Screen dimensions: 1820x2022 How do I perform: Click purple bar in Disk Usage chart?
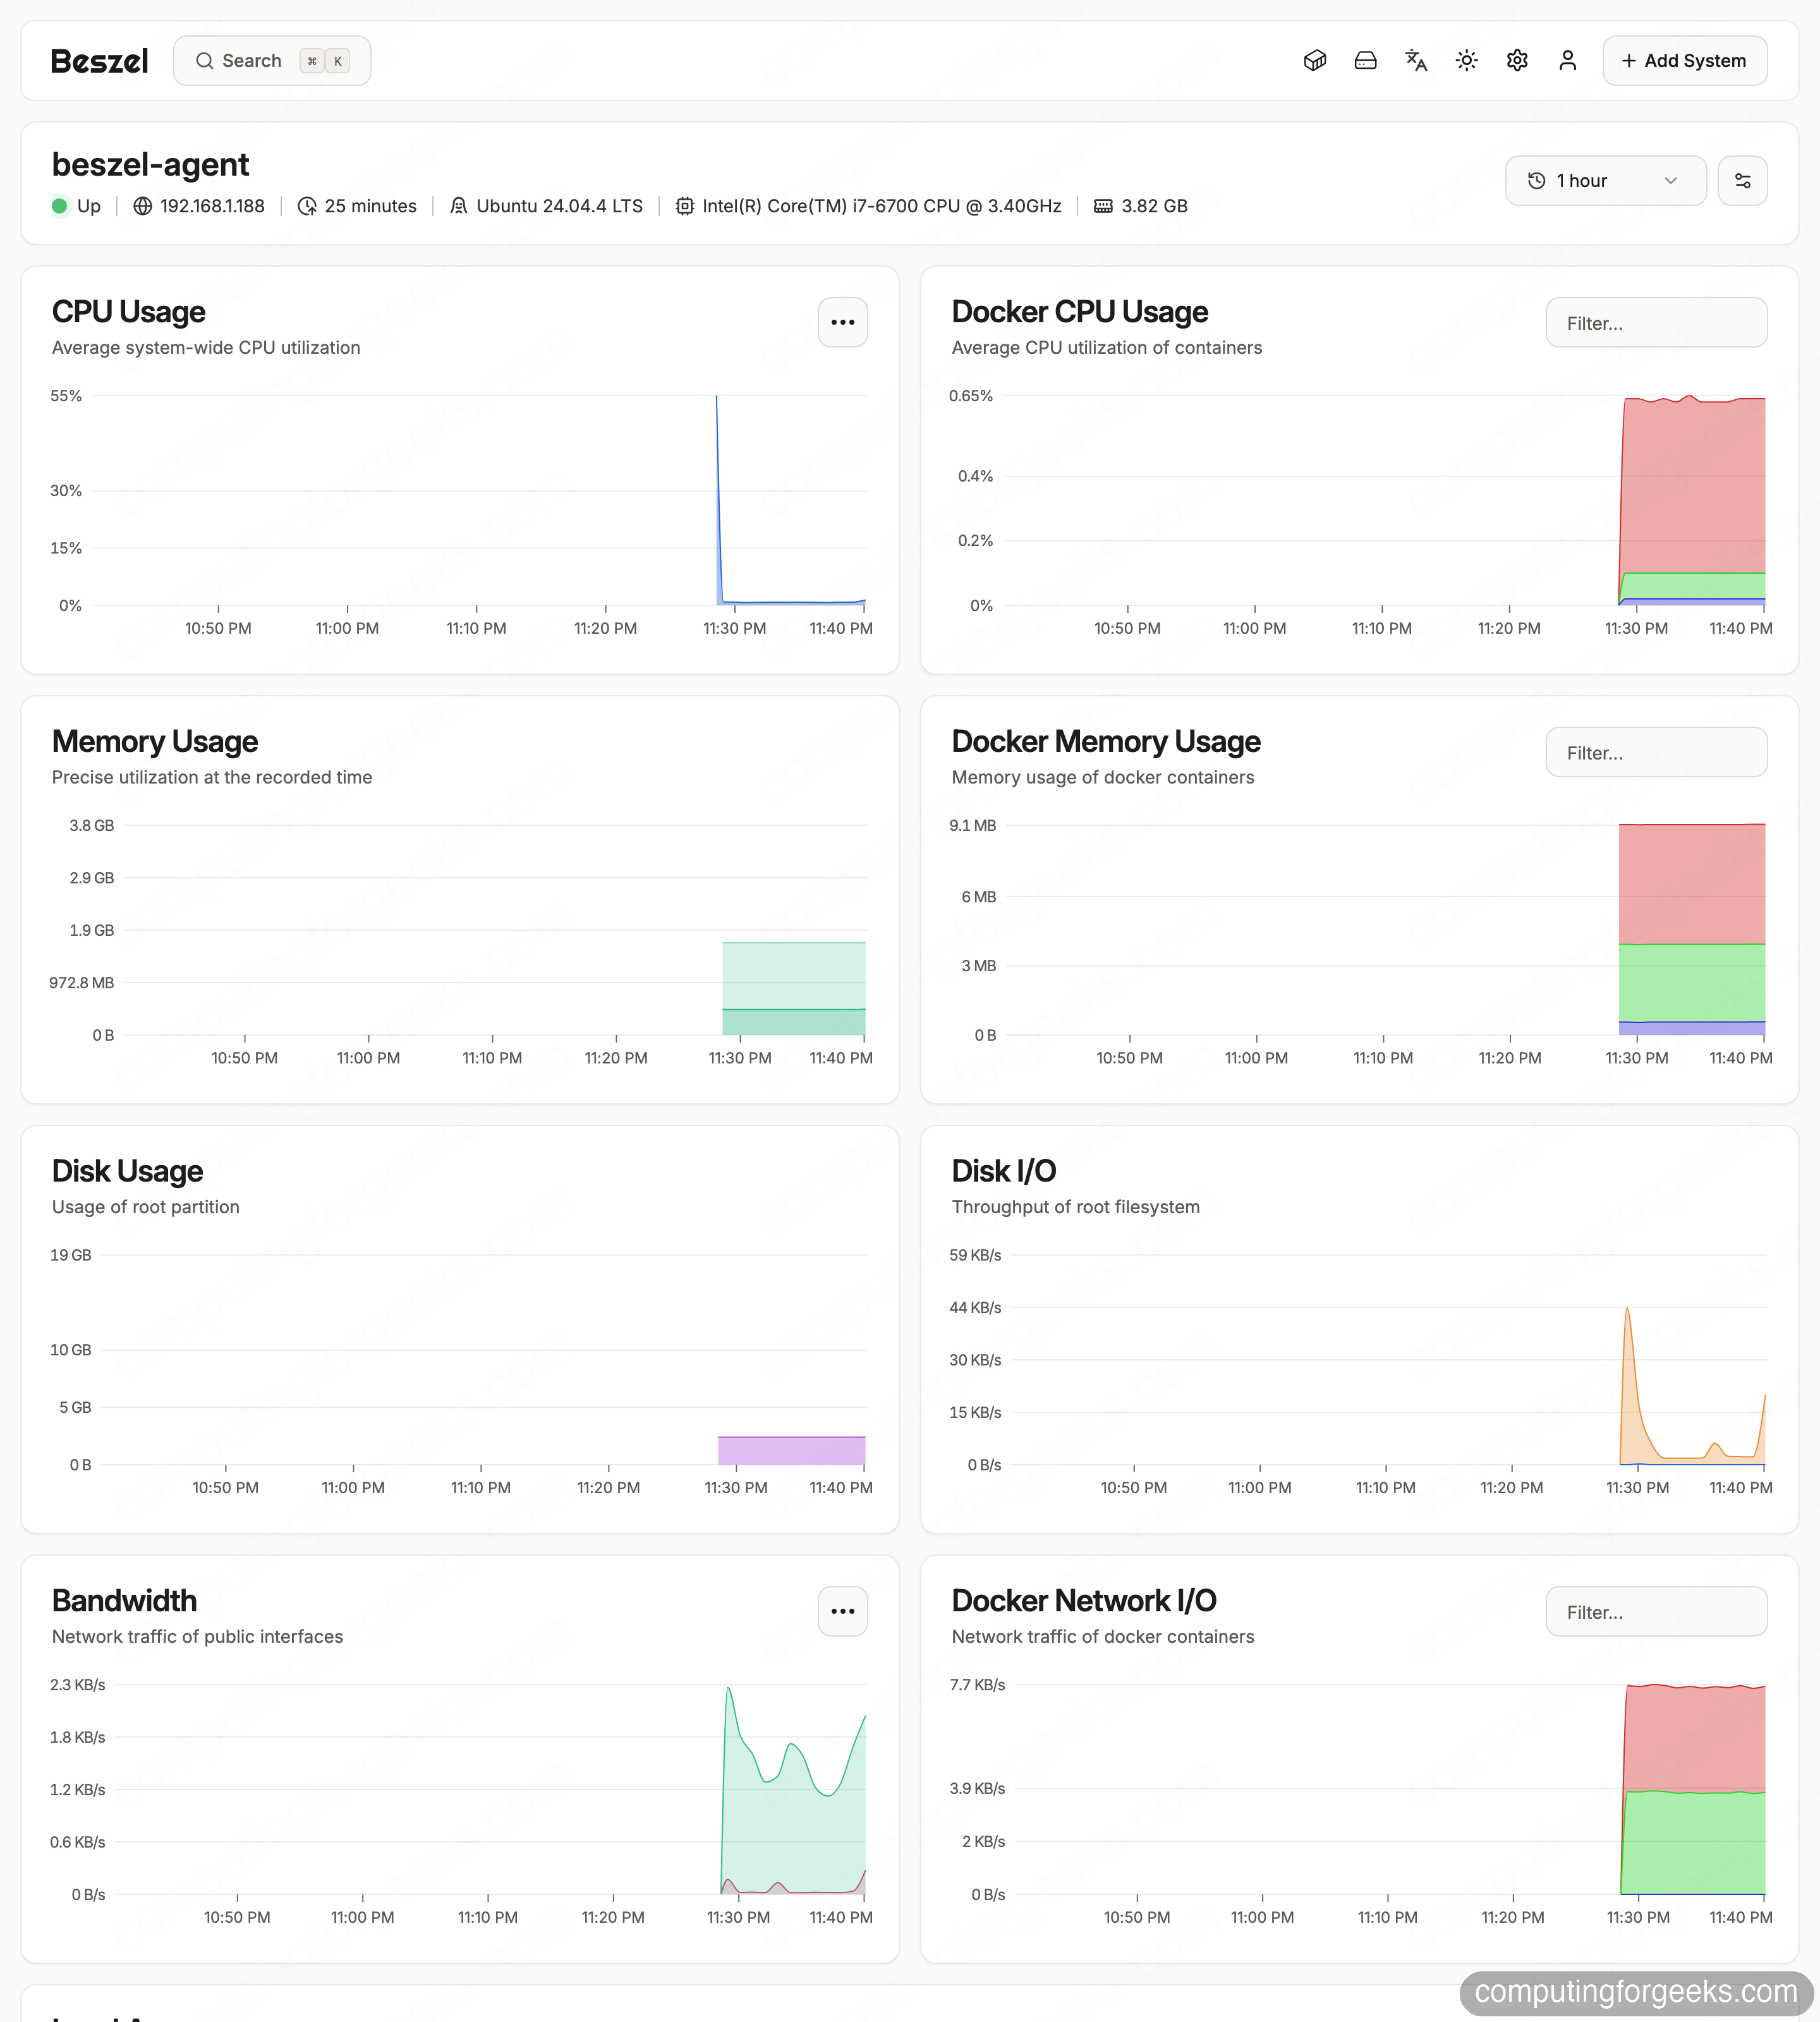pyautogui.click(x=791, y=1450)
